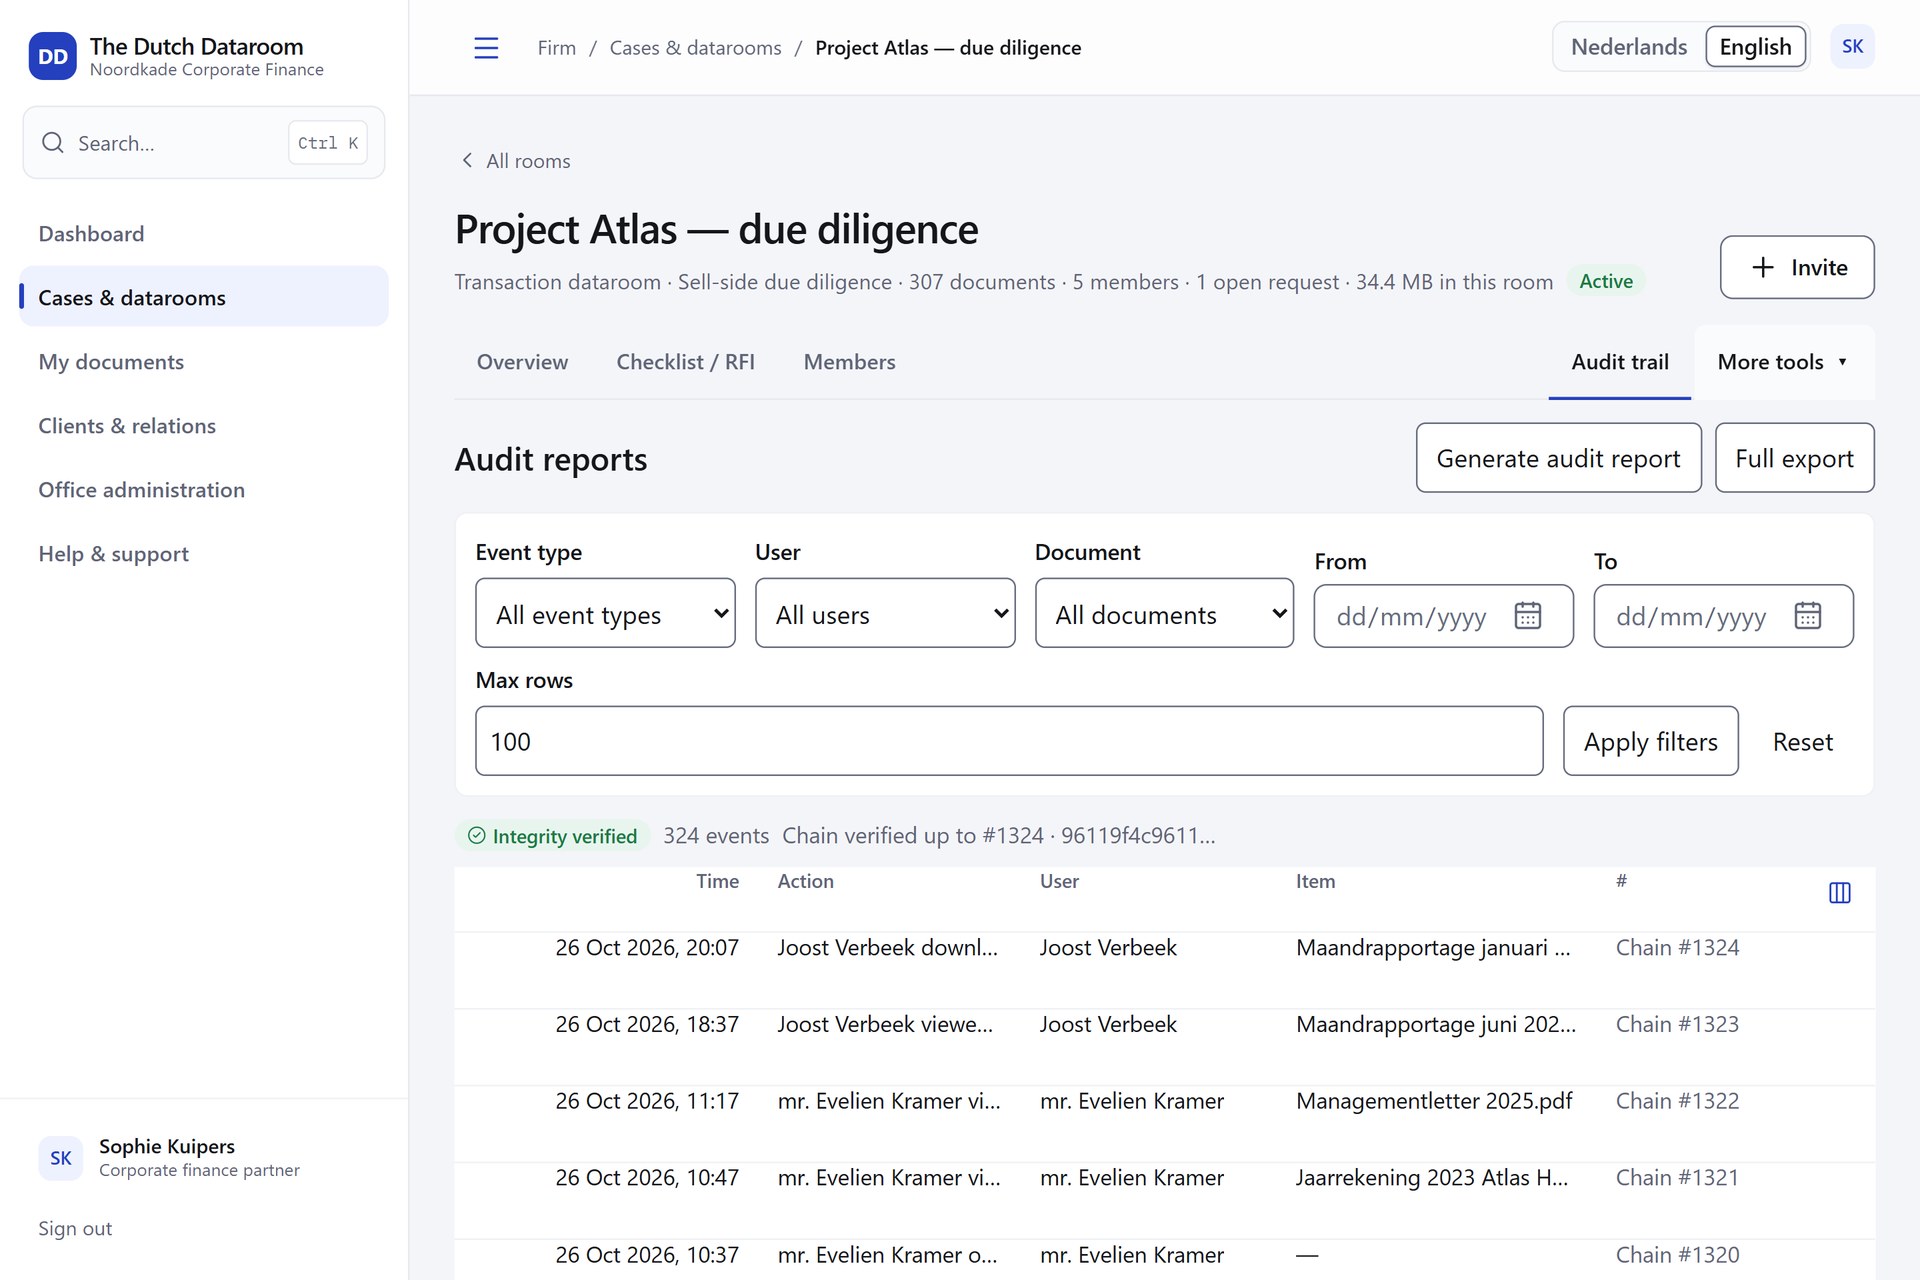
Task: Open the Event type dropdown
Action: tap(605, 613)
